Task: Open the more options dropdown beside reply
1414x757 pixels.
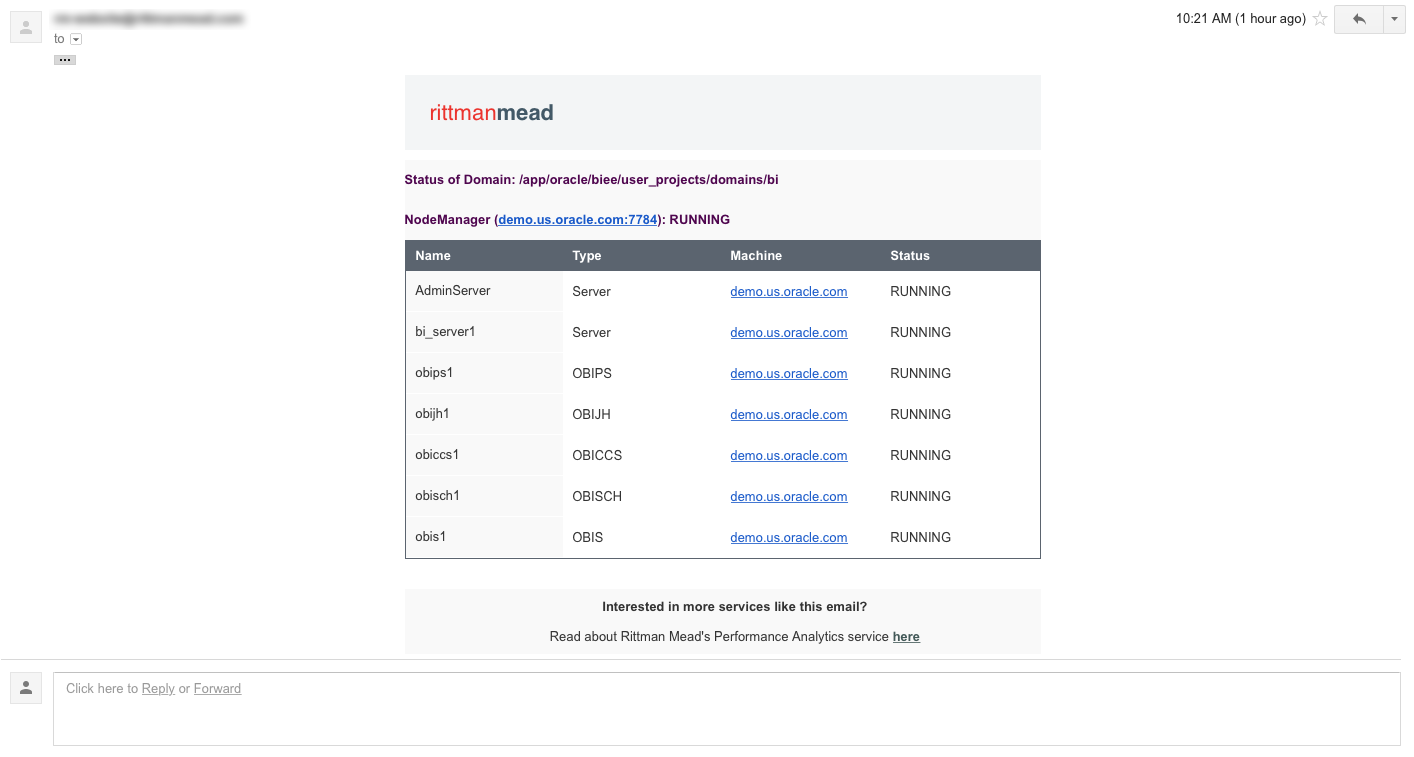Action: click(x=1394, y=19)
